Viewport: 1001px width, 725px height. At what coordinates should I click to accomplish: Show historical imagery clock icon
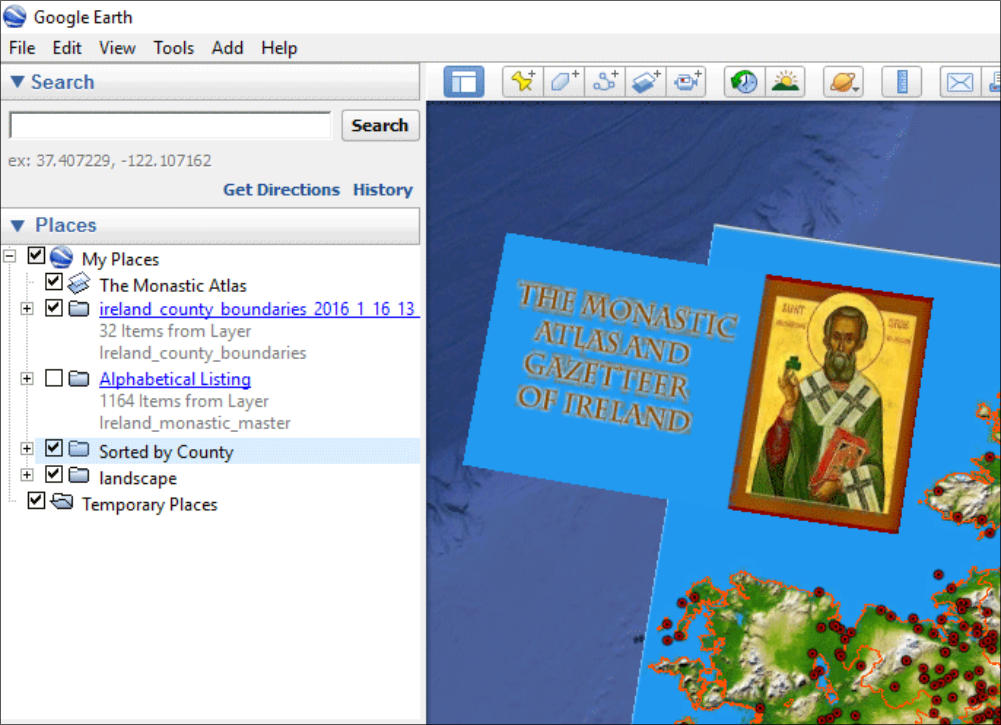point(744,82)
